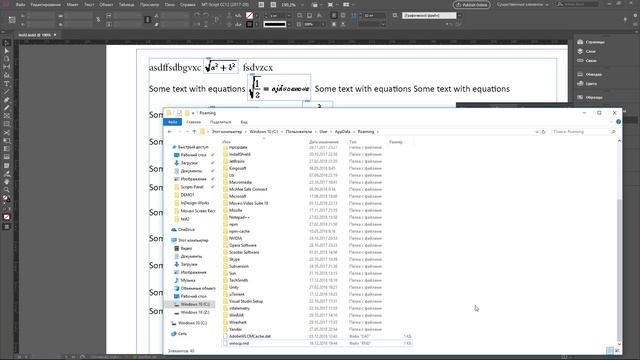Click the Publish Online button
The width and height of the screenshot is (640, 360).
(472, 5)
